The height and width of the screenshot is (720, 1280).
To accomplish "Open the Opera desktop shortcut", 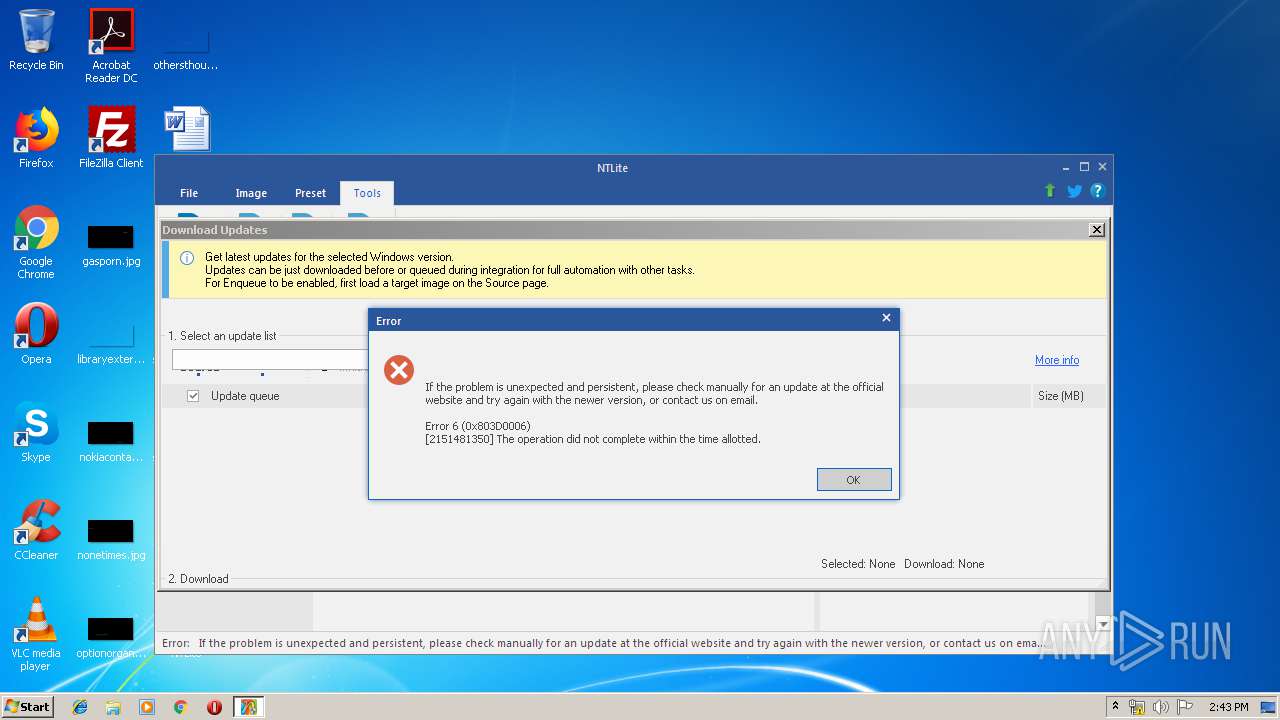I will coord(36,333).
